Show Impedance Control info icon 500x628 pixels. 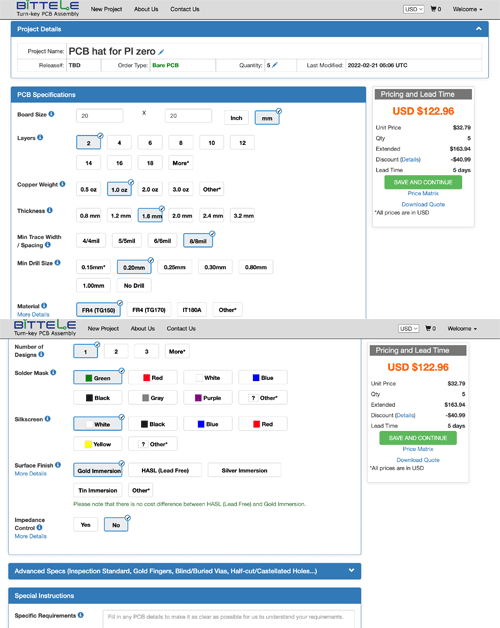click(39, 527)
